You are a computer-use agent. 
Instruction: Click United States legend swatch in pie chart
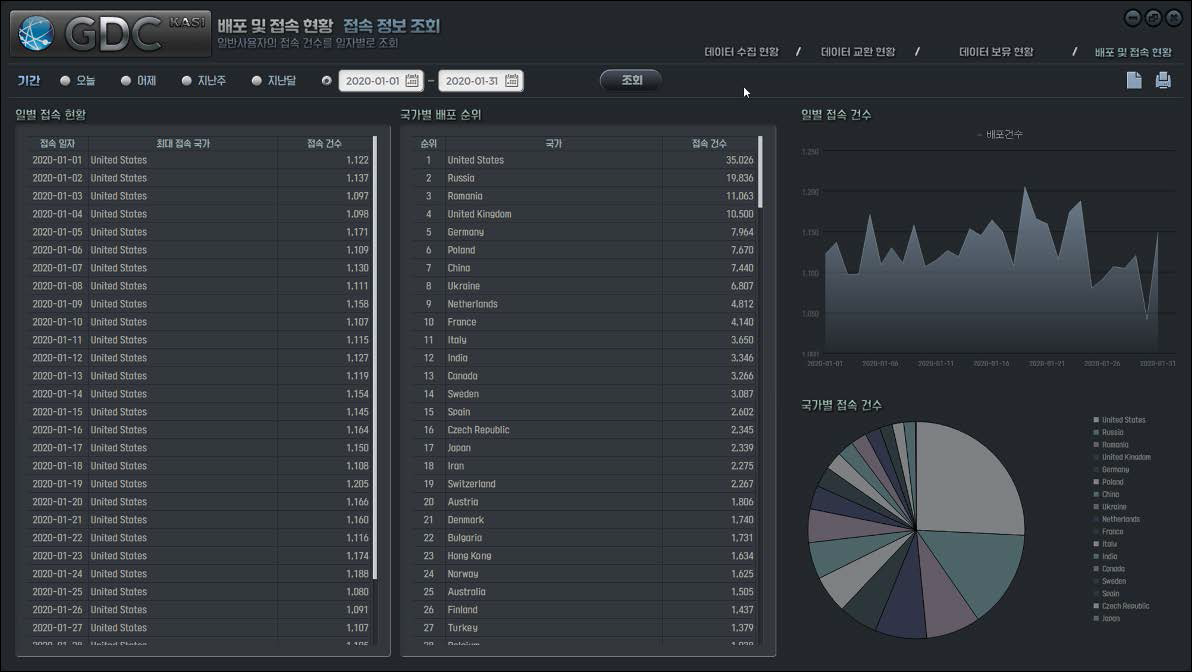coord(1095,420)
